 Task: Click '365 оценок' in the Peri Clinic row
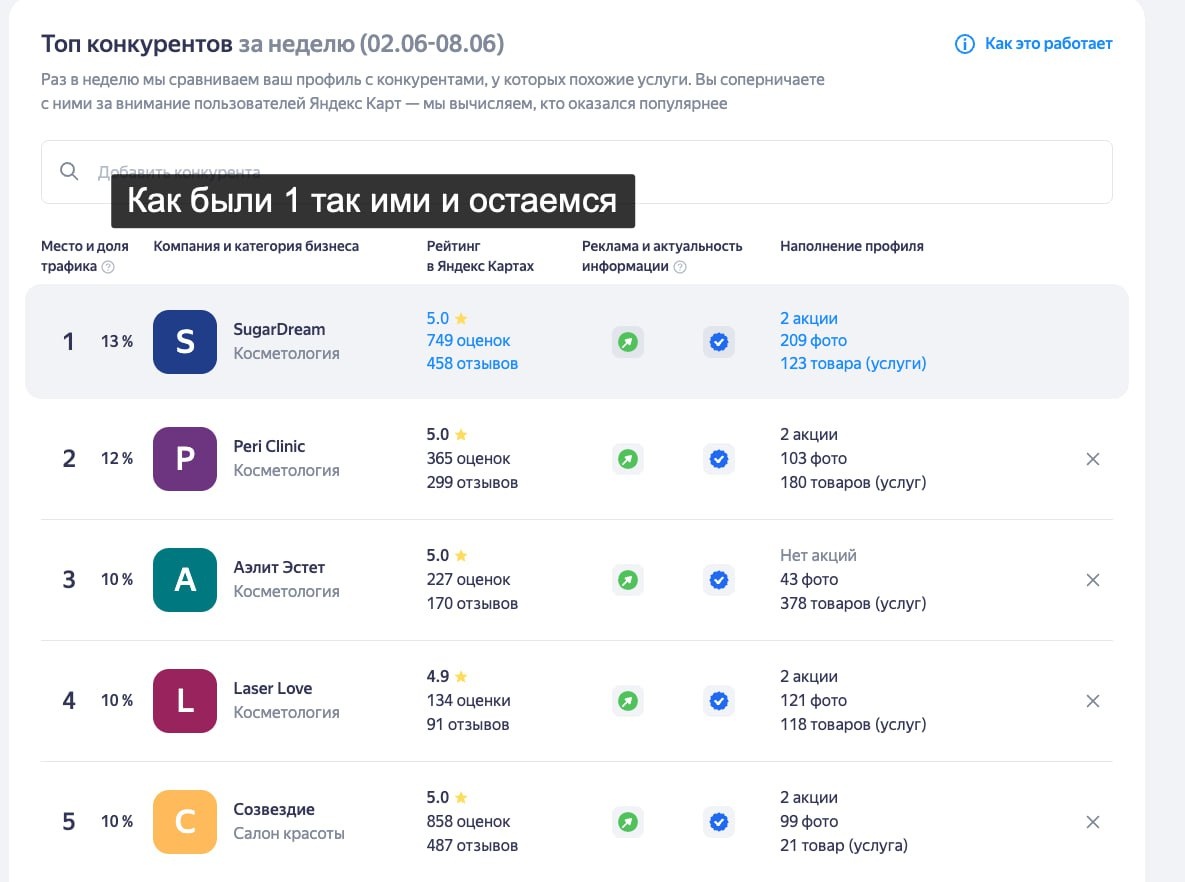(x=469, y=459)
